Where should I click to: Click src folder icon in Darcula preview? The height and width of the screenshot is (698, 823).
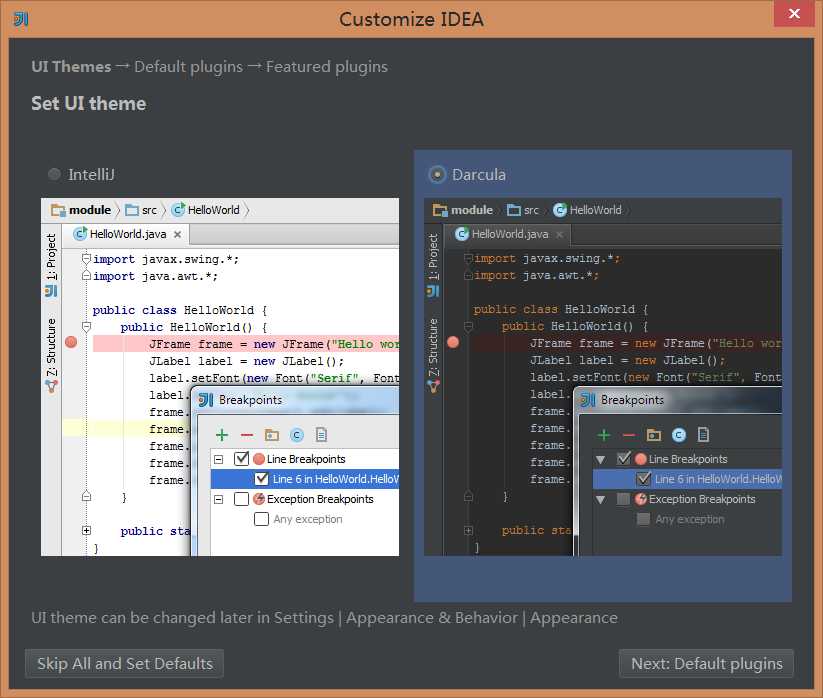click(x=514, y=210)
